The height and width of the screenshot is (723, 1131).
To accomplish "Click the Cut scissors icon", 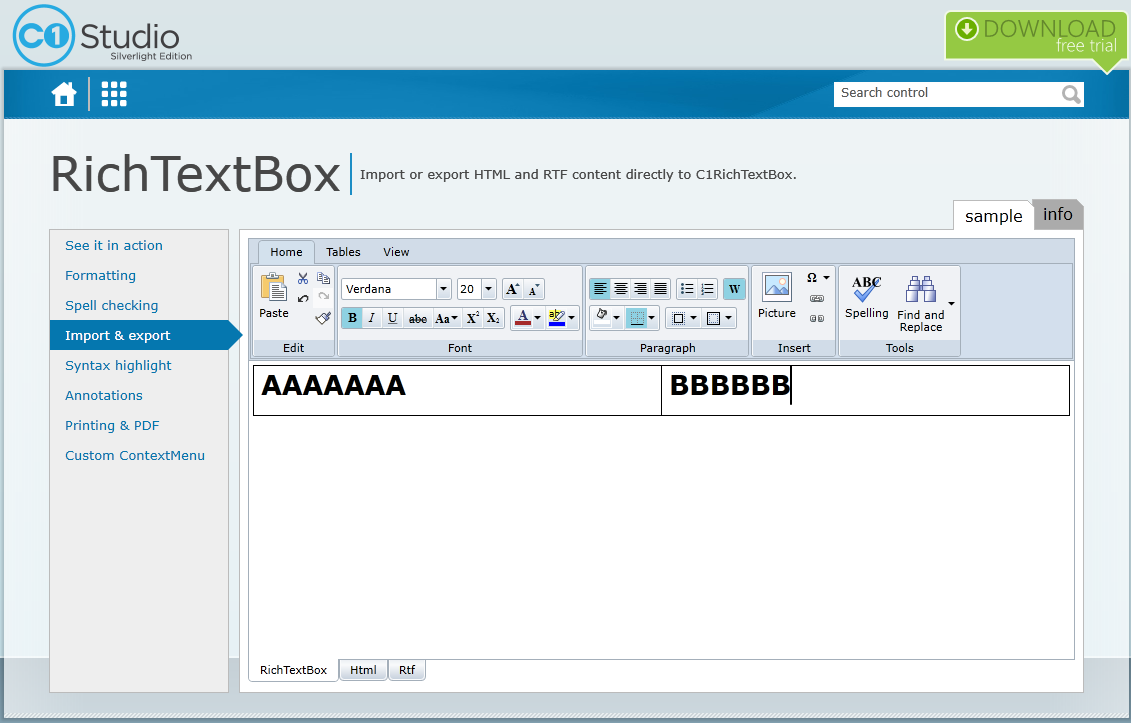I will pos(303,279).
